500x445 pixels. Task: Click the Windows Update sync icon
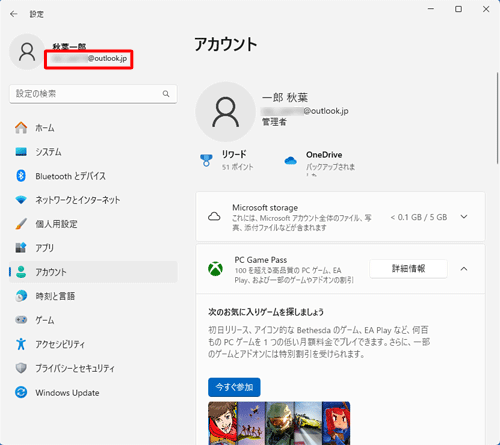click(21, 392)
